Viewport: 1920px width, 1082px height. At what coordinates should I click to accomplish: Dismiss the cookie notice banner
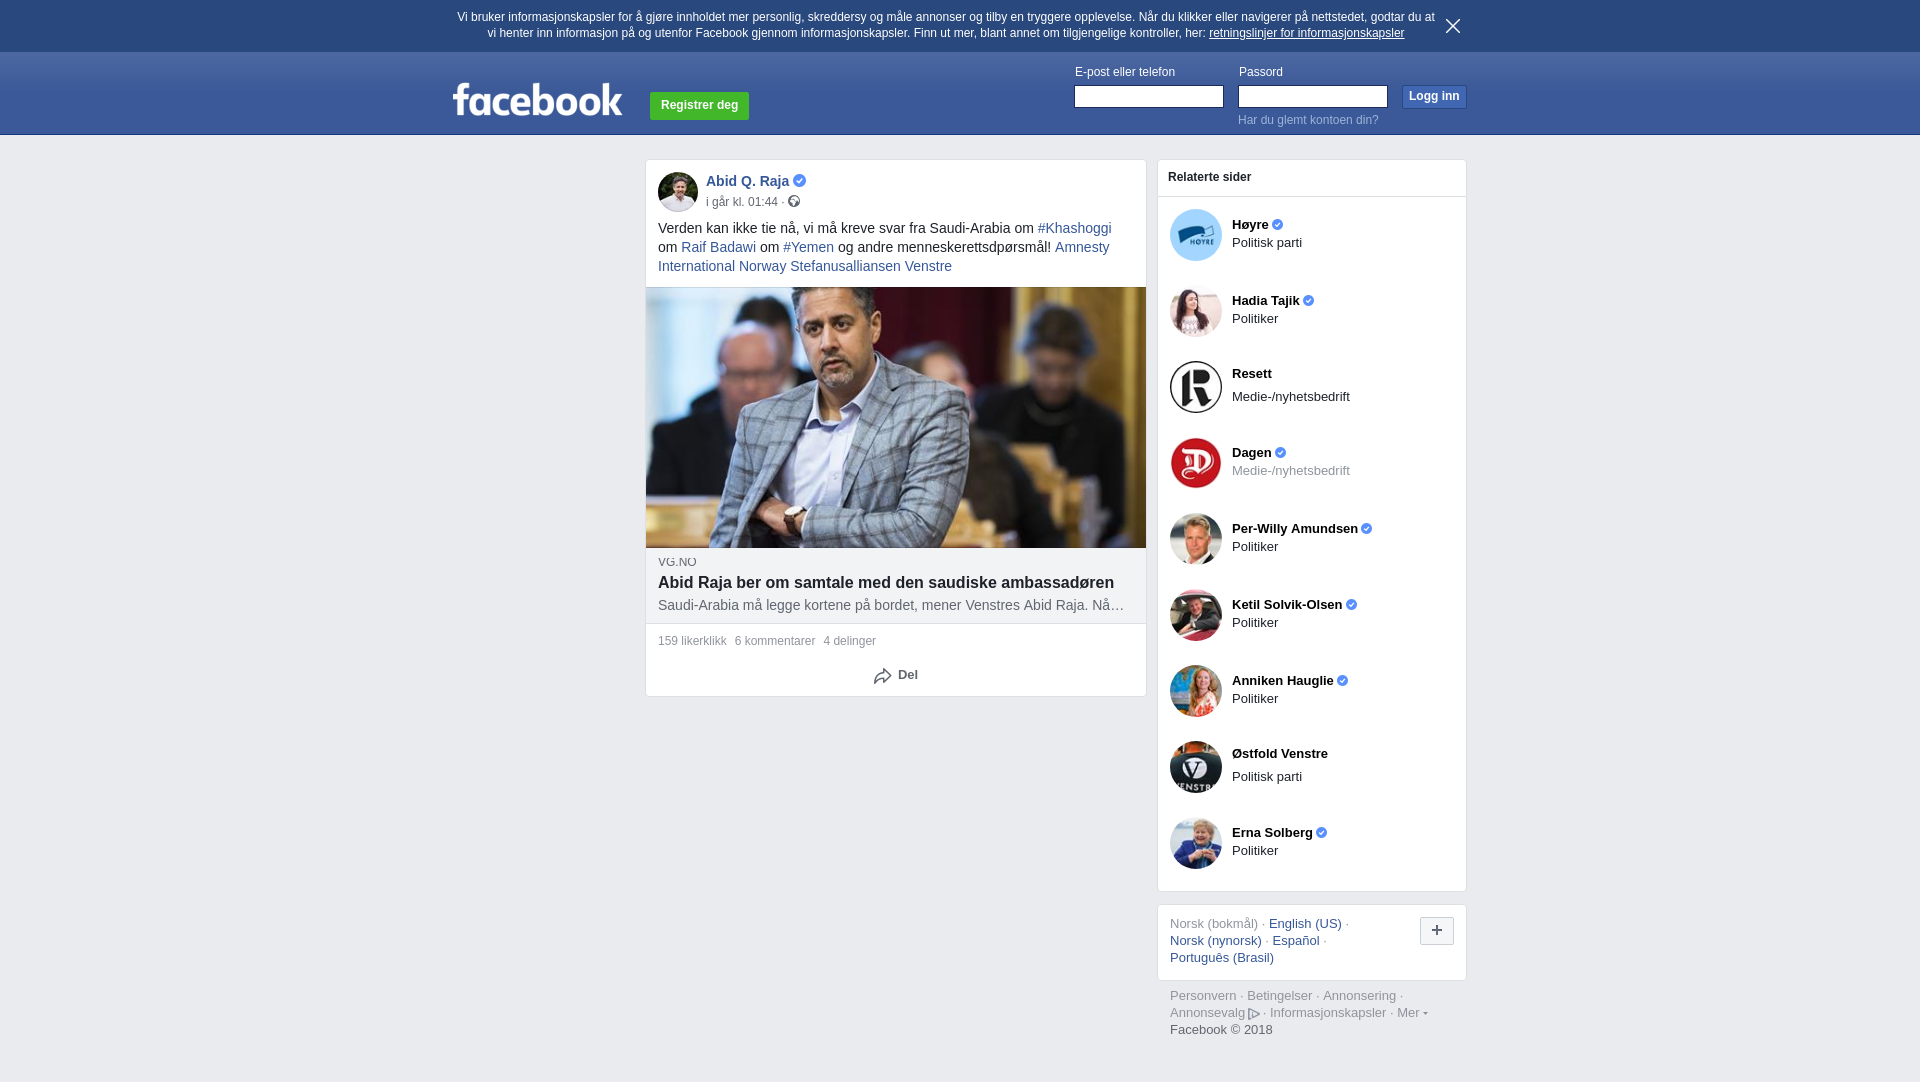pos(1453,26)
